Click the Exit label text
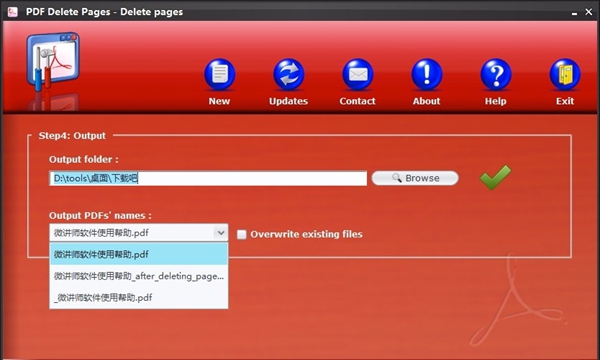This screenshot has width=600, height=360. click(565, 101)
